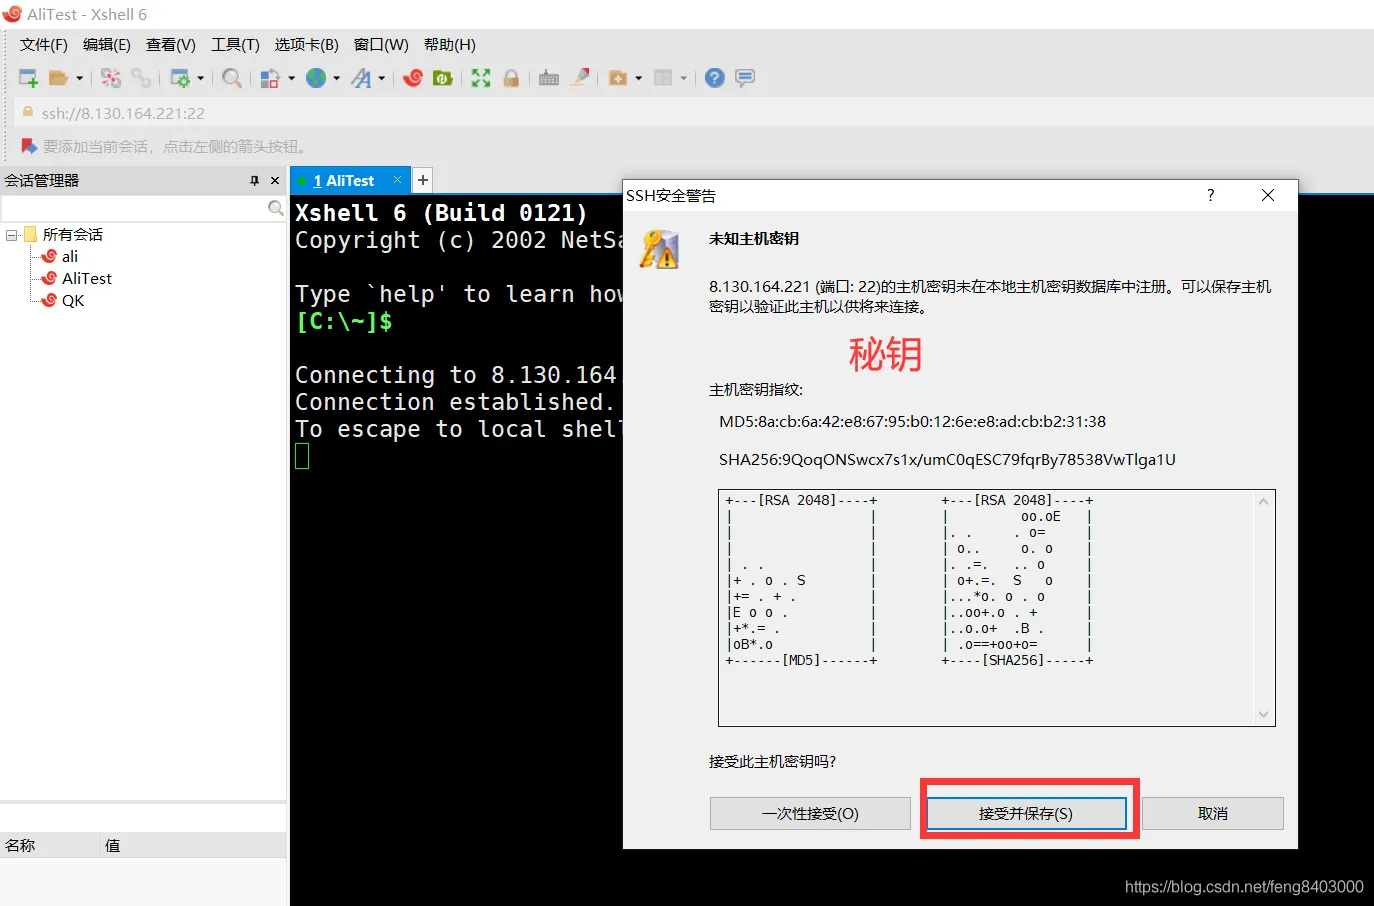Image resolution: width=1374 pixels, height=906 pixels.
Task: Click the new folder plus icon
Action: pos(618,78)
